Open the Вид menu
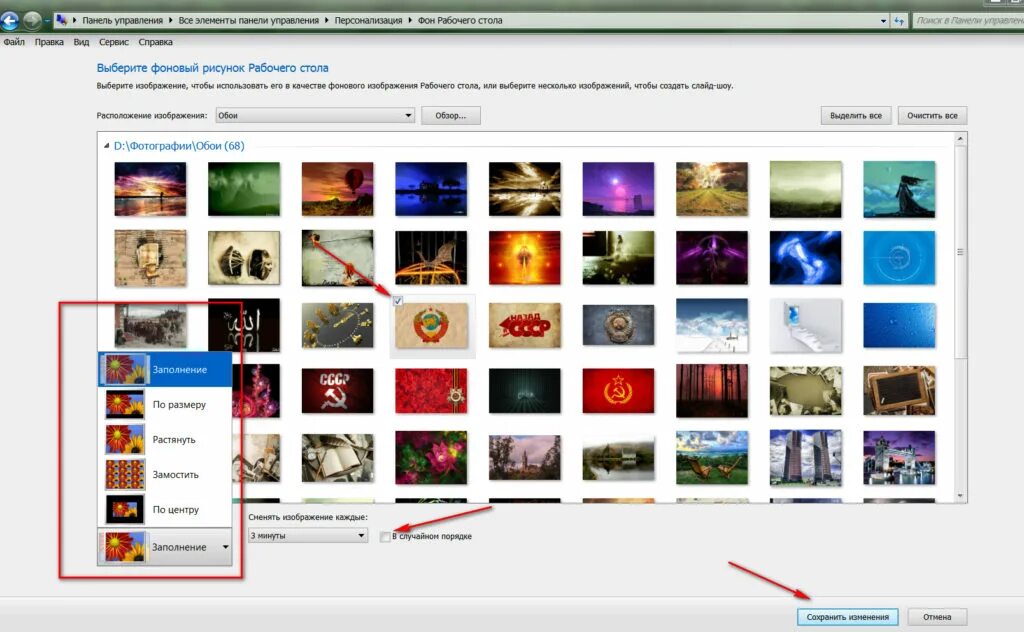Viewport: 1024px width, 632px height. coord(81,42)
